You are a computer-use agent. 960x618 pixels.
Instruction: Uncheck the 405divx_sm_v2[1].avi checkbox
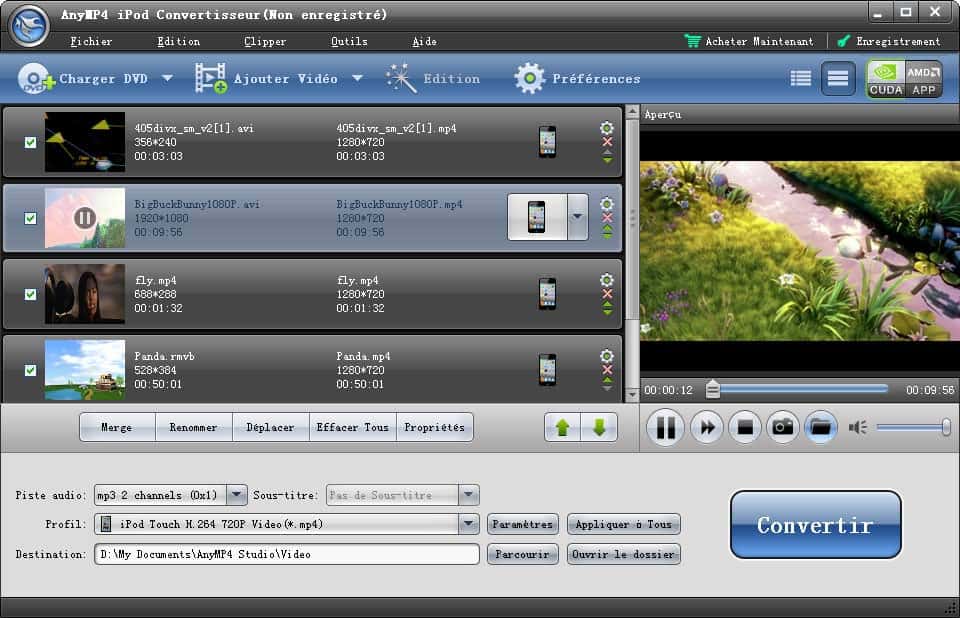(x=30, y=142)
